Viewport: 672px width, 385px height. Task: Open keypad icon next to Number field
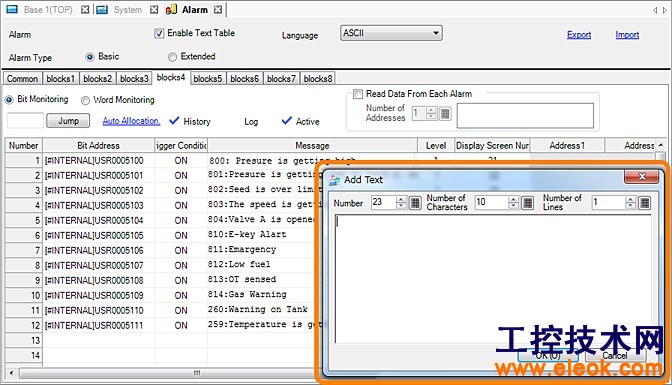[x=415, y=203]
